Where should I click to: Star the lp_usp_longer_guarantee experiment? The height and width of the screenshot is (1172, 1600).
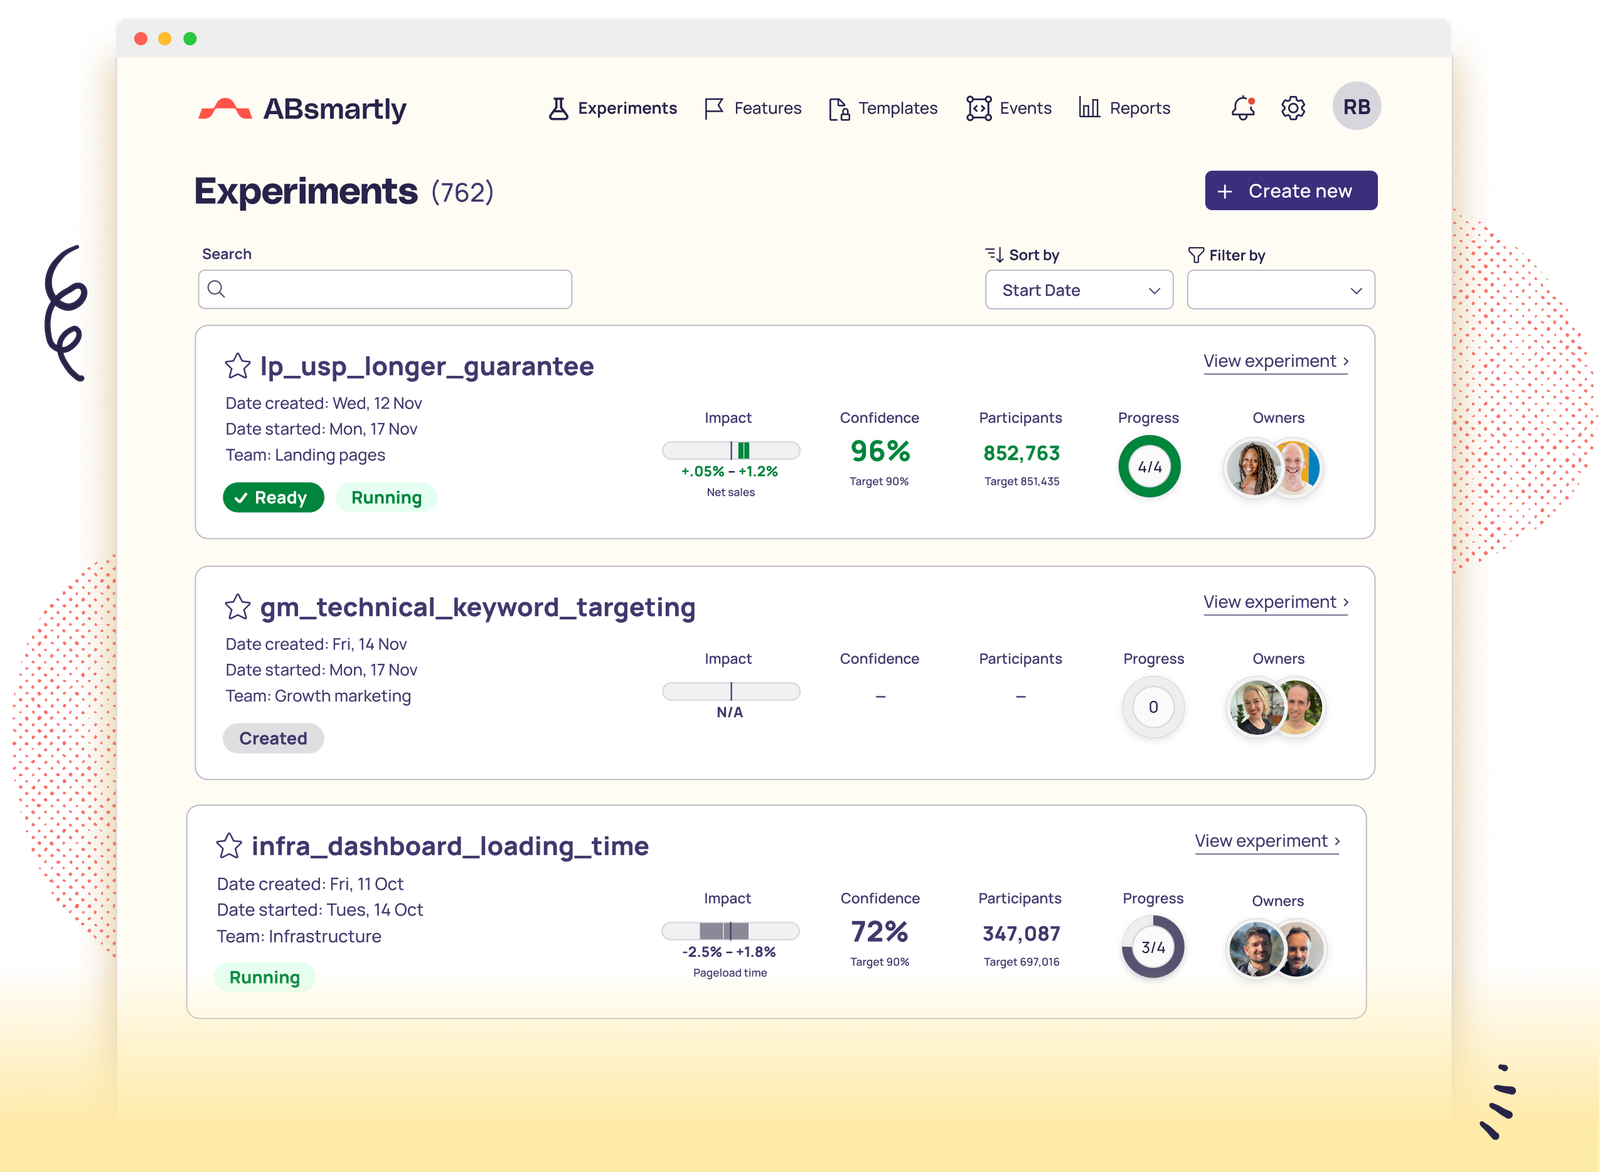237,367
